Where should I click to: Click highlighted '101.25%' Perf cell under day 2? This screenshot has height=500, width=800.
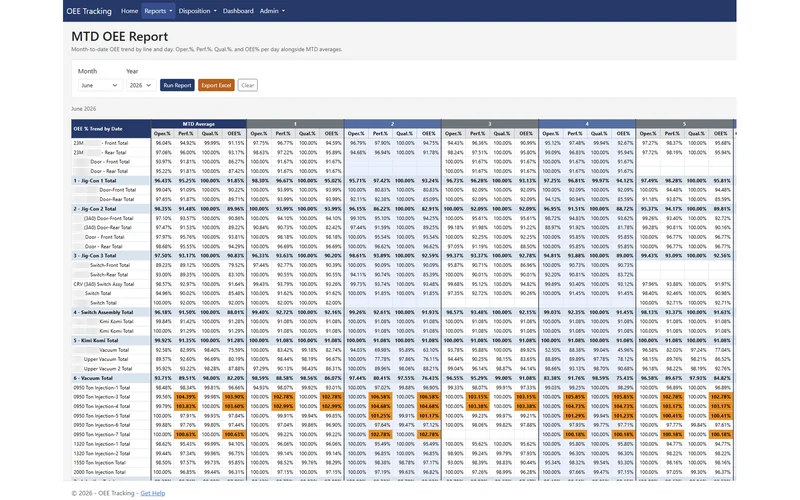tap(380, 416)
